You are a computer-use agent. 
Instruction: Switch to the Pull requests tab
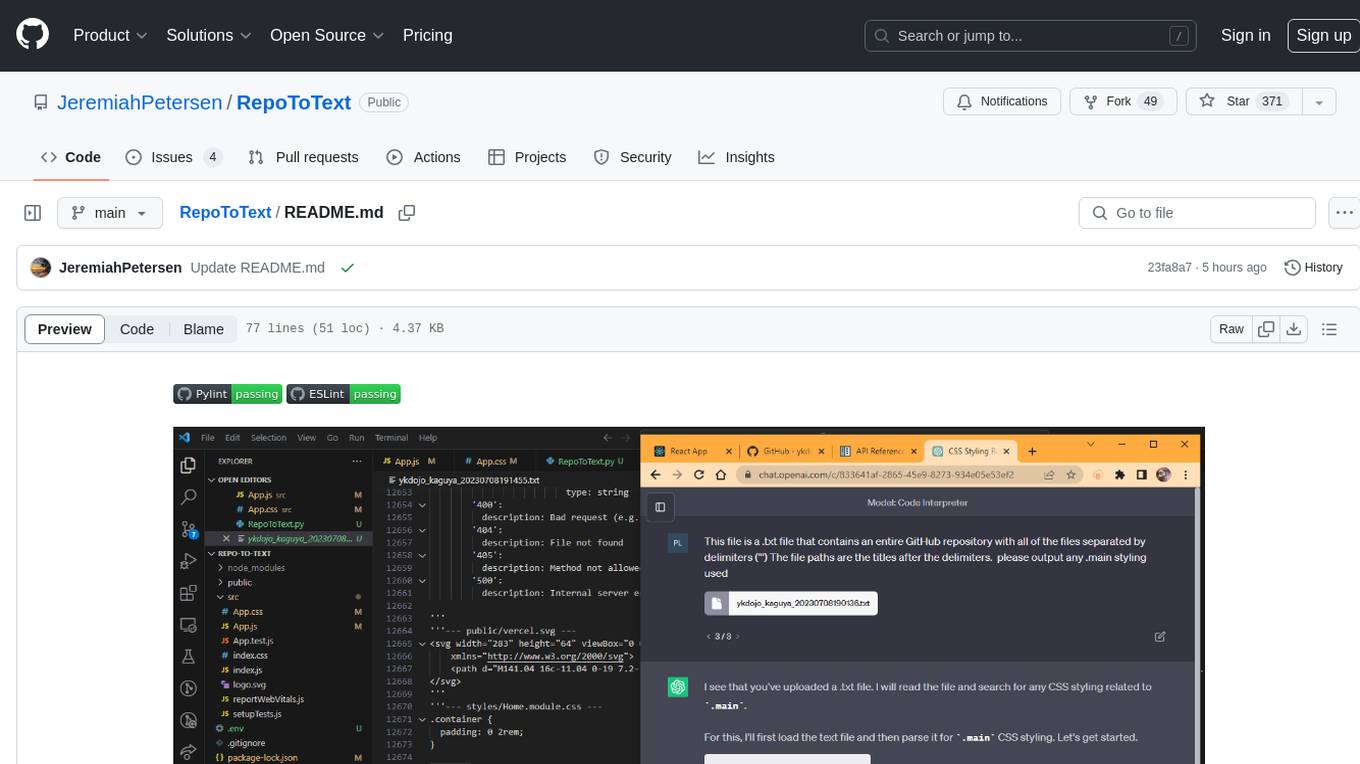click(303, 157)
